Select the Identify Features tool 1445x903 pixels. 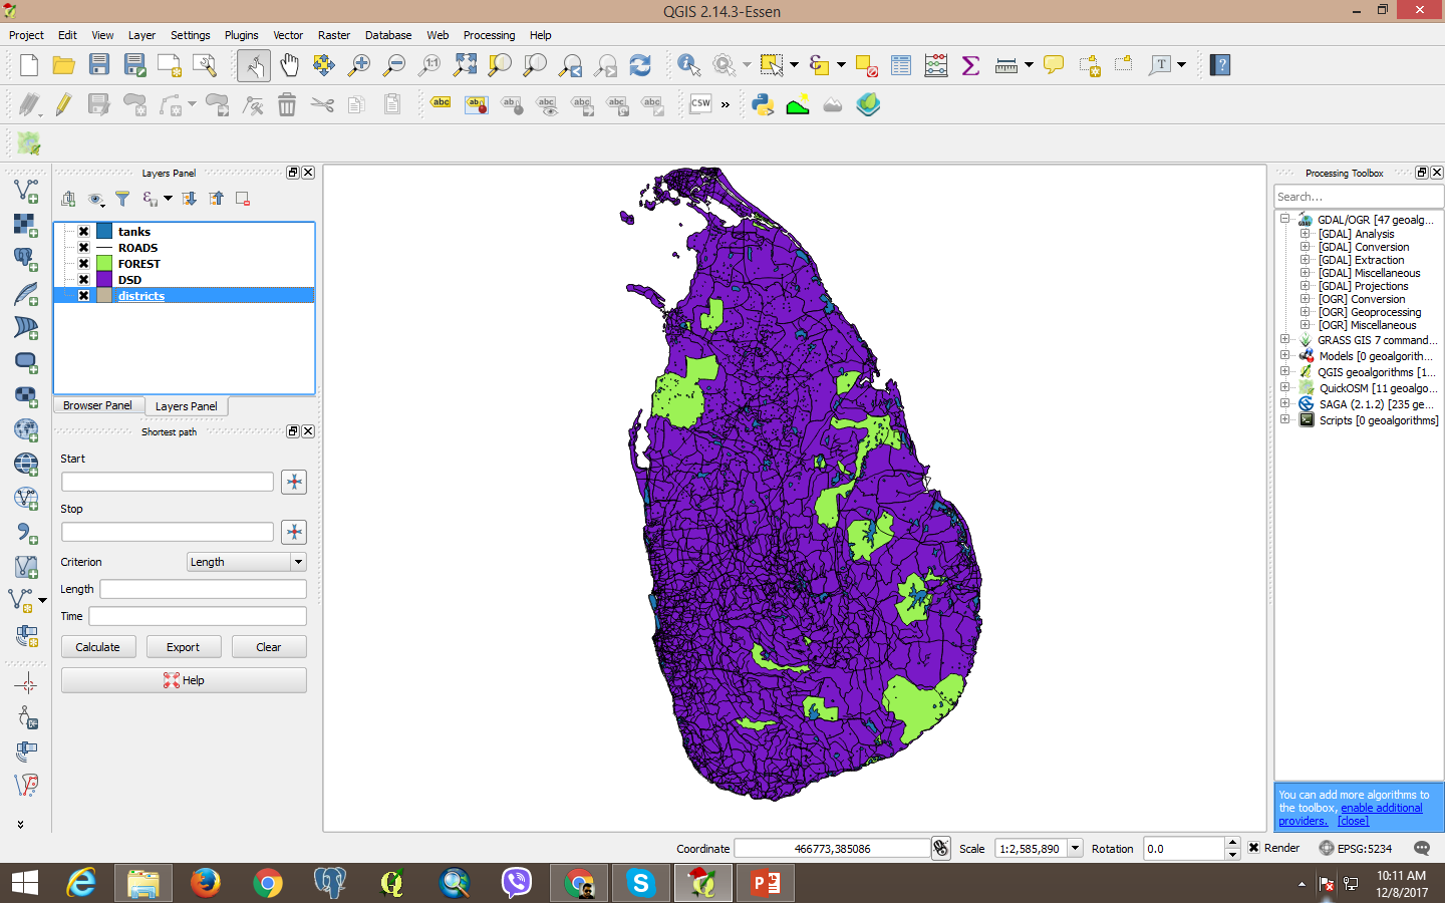point(688,65)
